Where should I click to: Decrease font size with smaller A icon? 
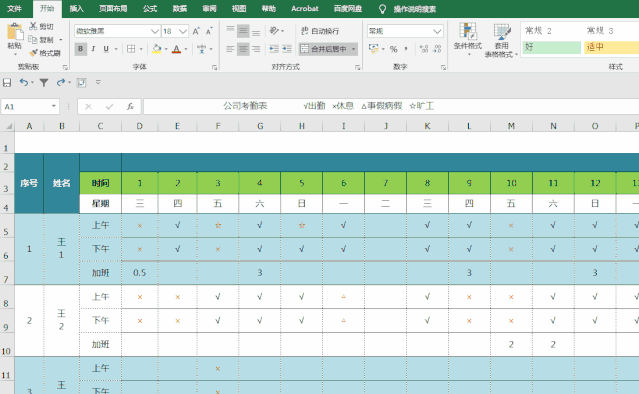(x=209, y=31)
